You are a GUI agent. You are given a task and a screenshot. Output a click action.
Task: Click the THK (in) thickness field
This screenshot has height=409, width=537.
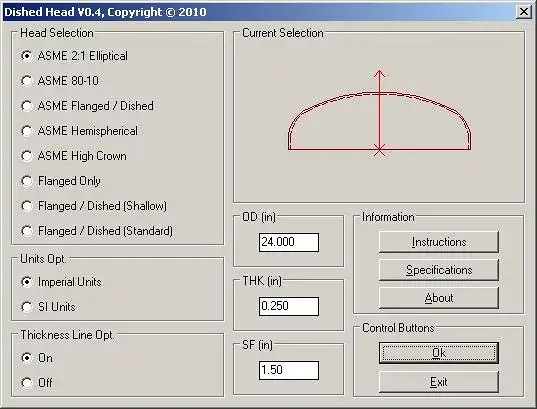[289, 306]
